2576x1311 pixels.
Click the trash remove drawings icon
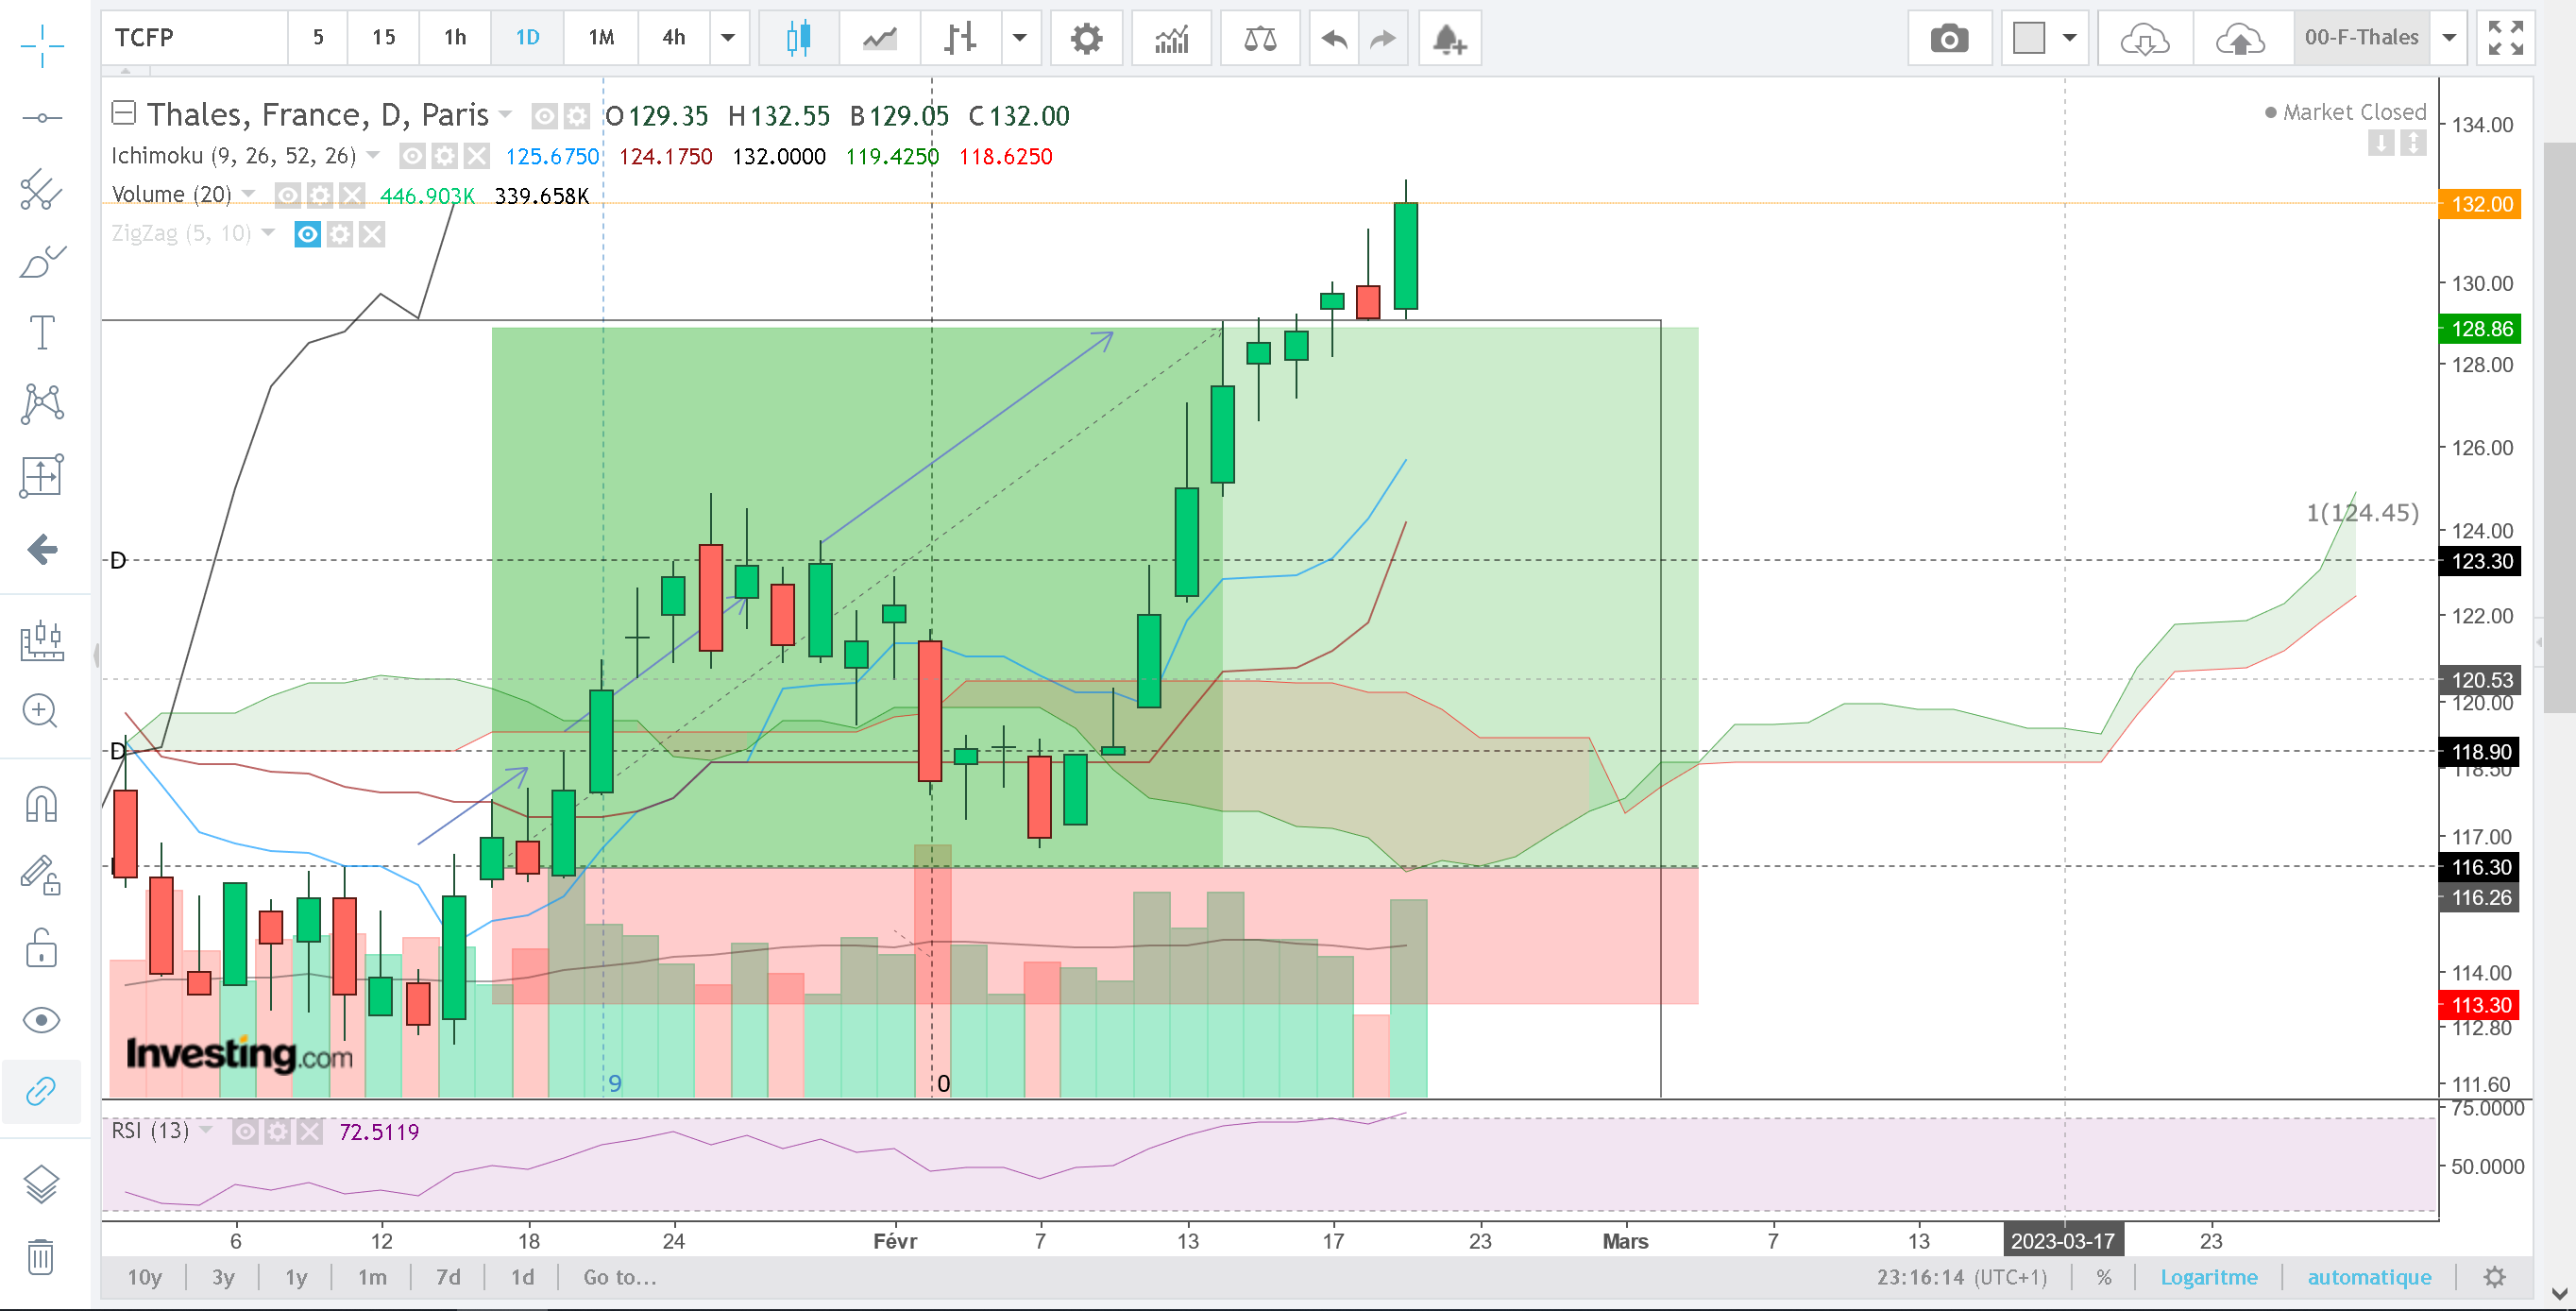(x=41, y=1256)
